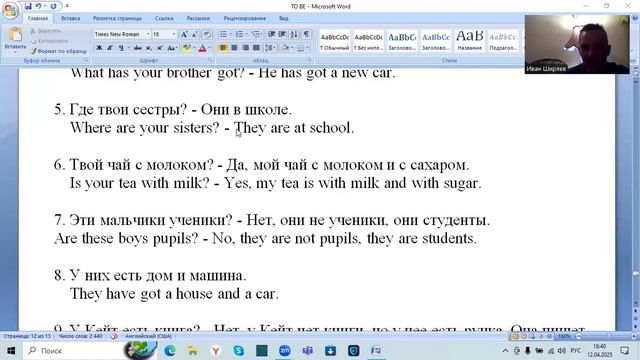
Task: Undo the last action
Action: coord(39,6)
